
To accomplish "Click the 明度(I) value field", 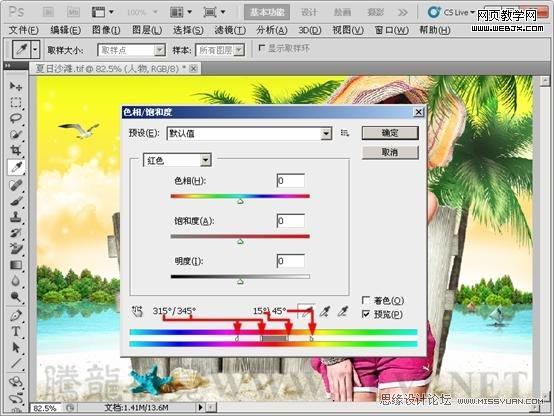I will tap(291, 261).
